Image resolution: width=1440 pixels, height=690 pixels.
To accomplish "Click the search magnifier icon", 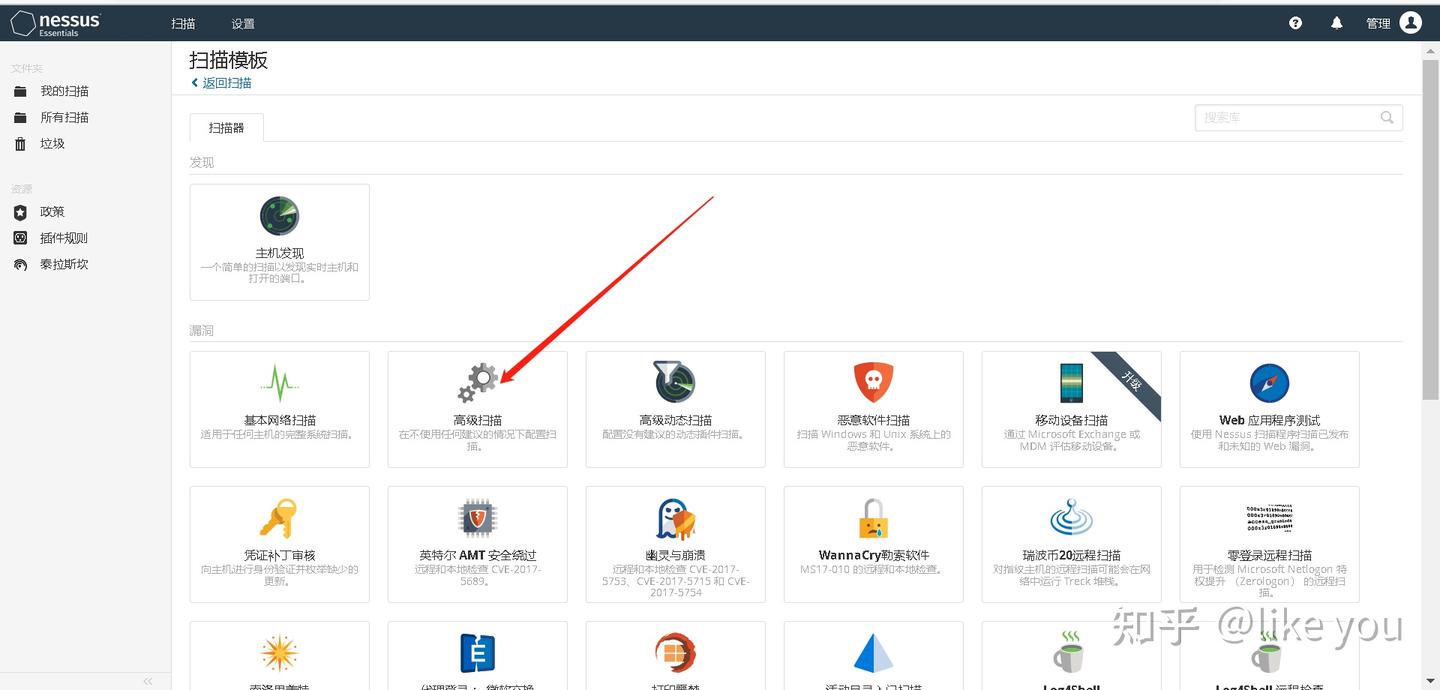I will click(1387, 117).
